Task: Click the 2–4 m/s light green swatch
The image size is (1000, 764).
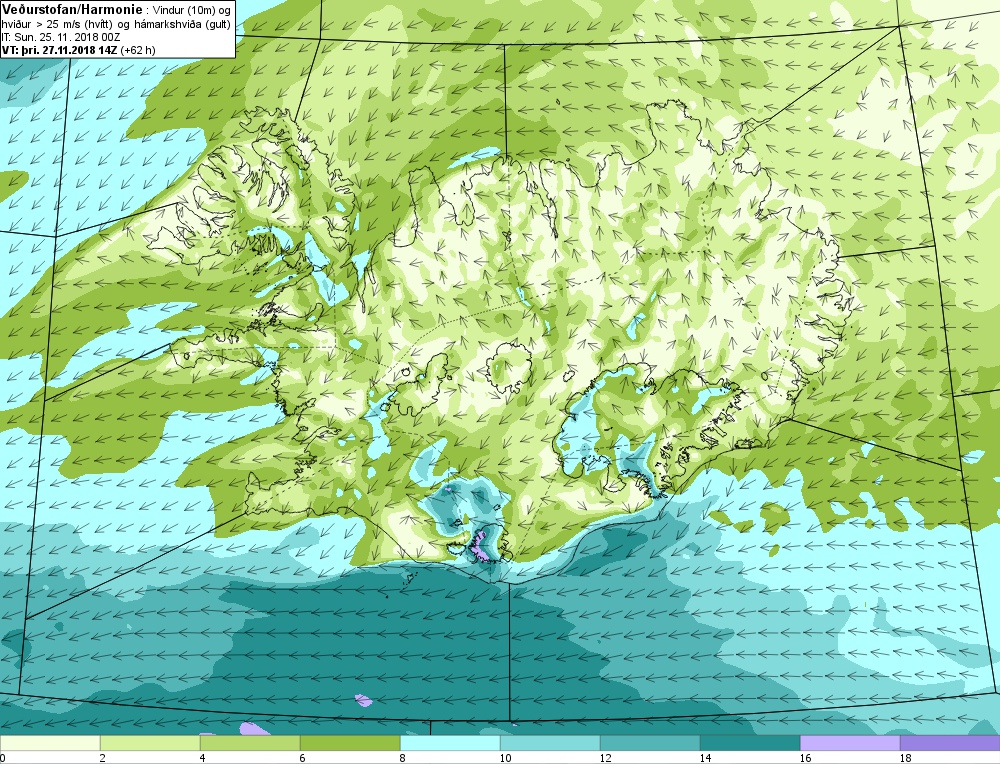Action: [x=150, y=743]
